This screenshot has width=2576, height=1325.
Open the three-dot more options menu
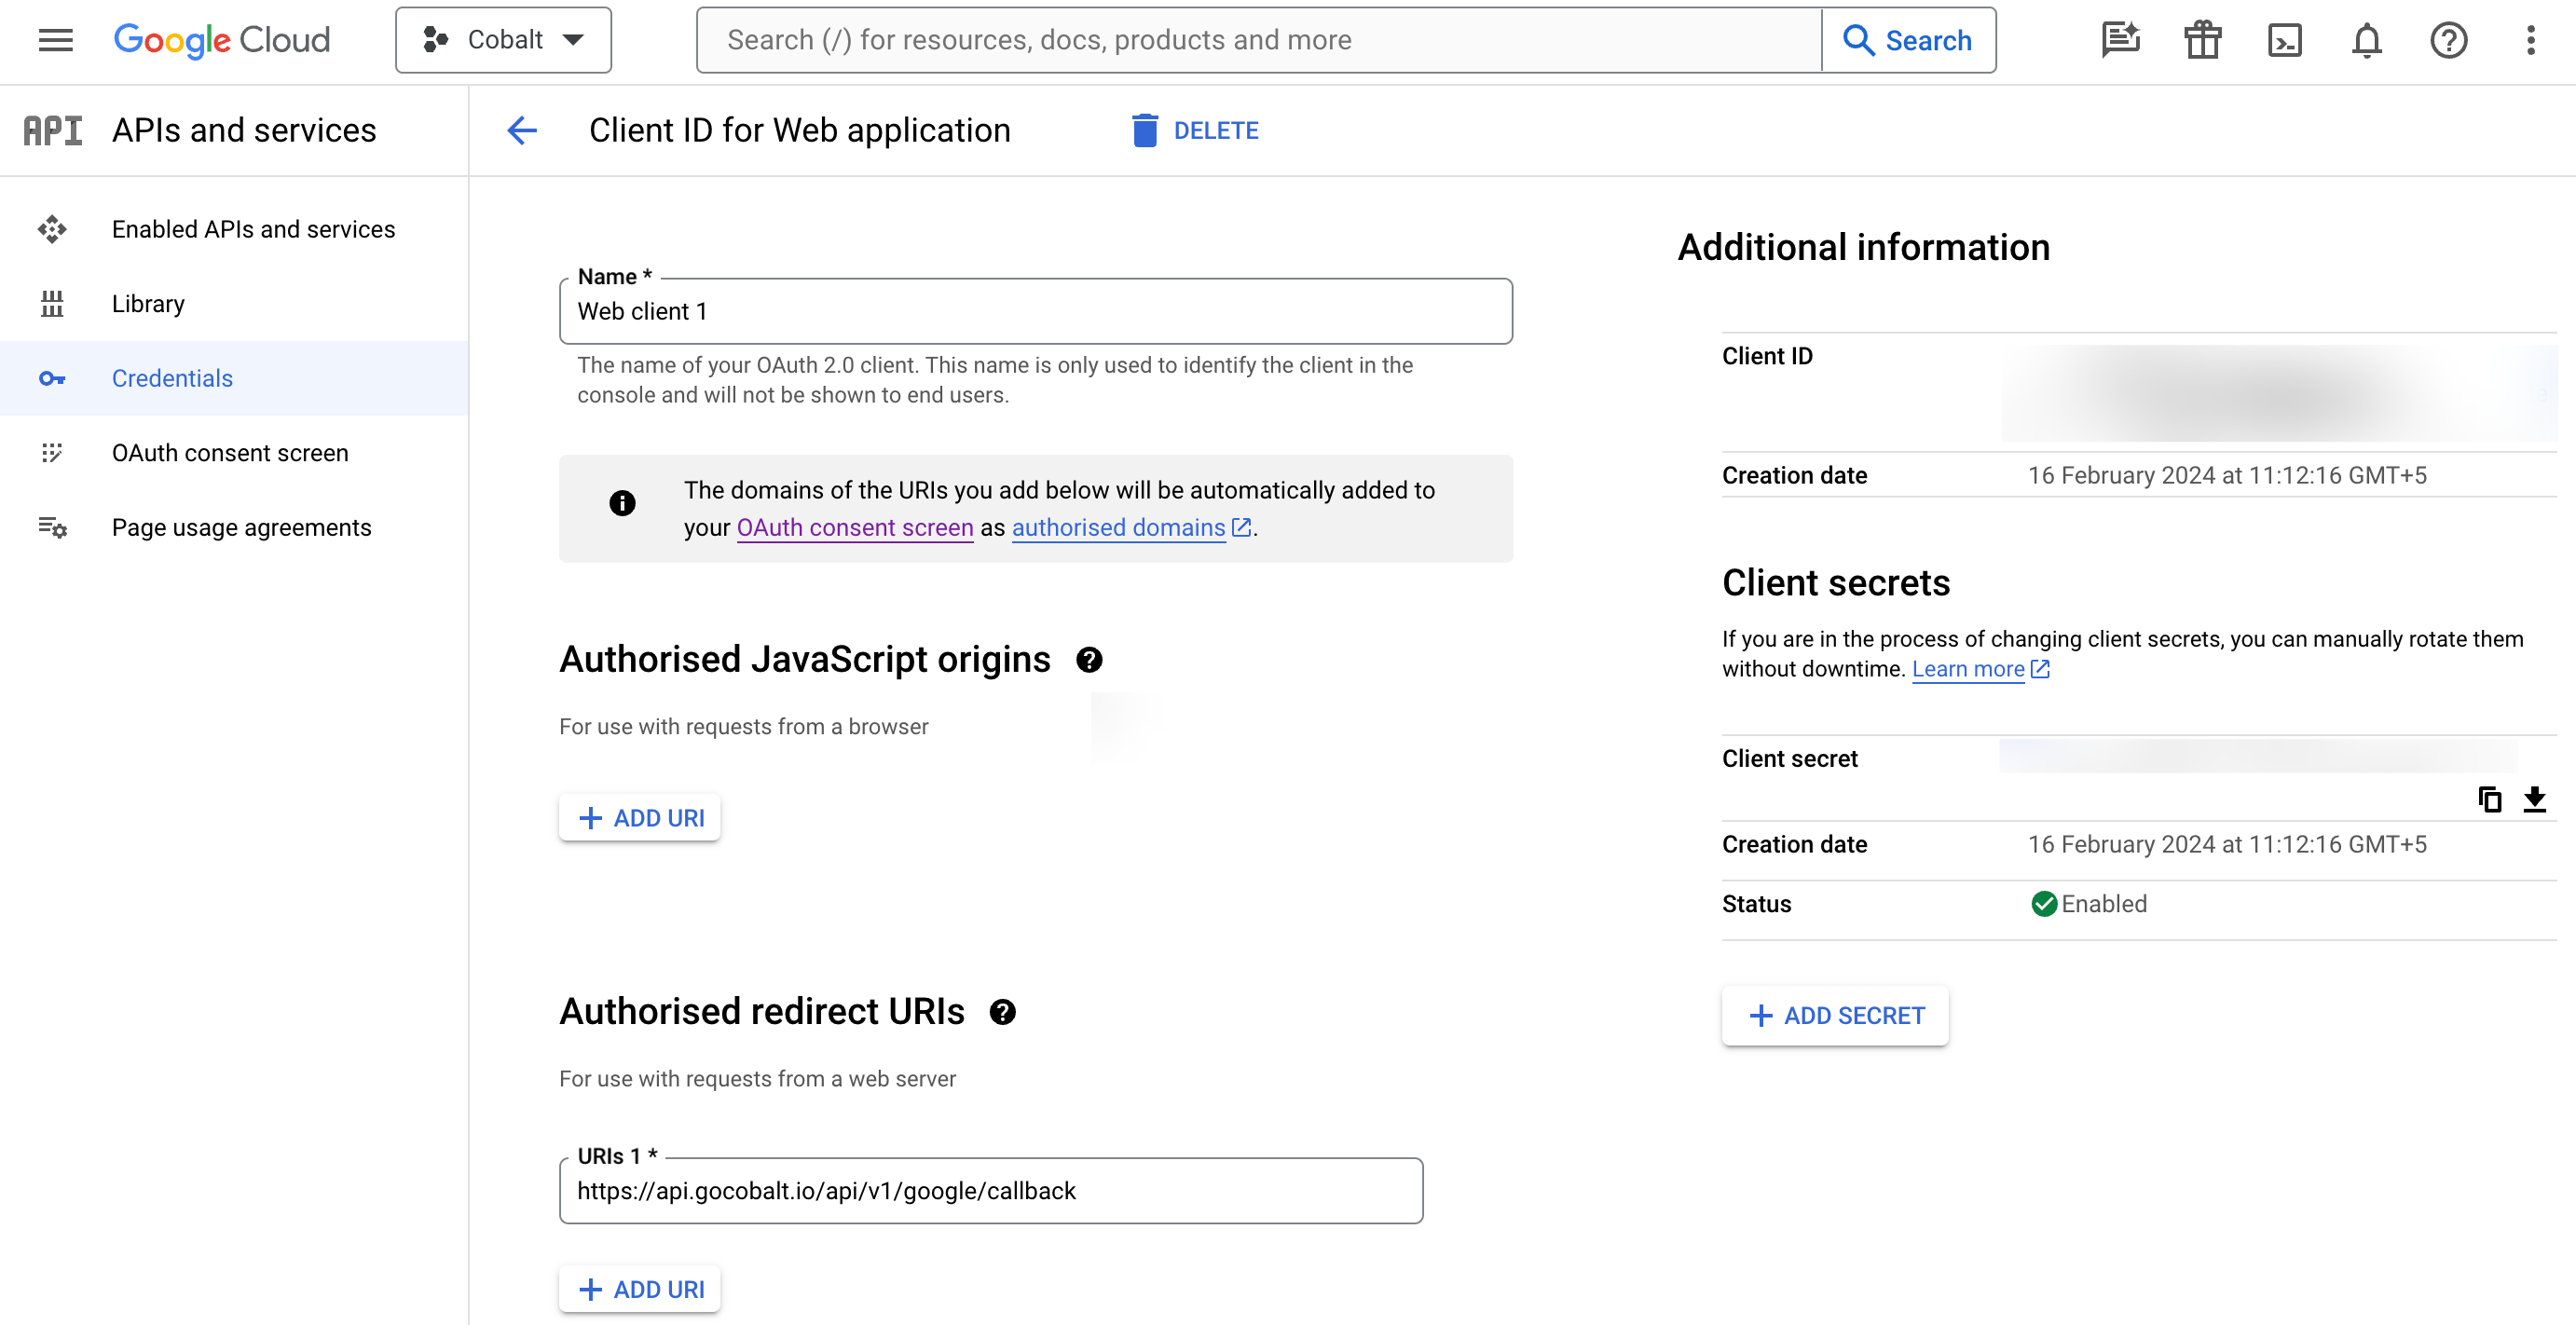pyautogui.click(x=2530, y=40)
